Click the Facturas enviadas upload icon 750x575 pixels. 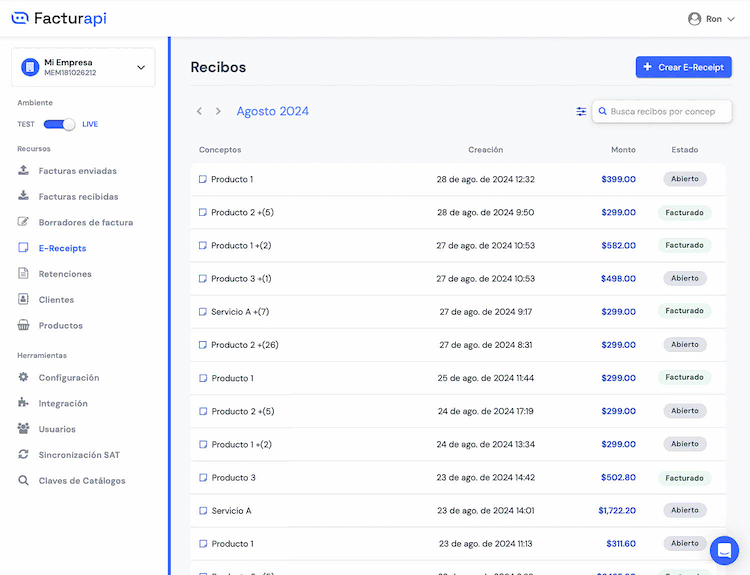click(x=24, y=171)
